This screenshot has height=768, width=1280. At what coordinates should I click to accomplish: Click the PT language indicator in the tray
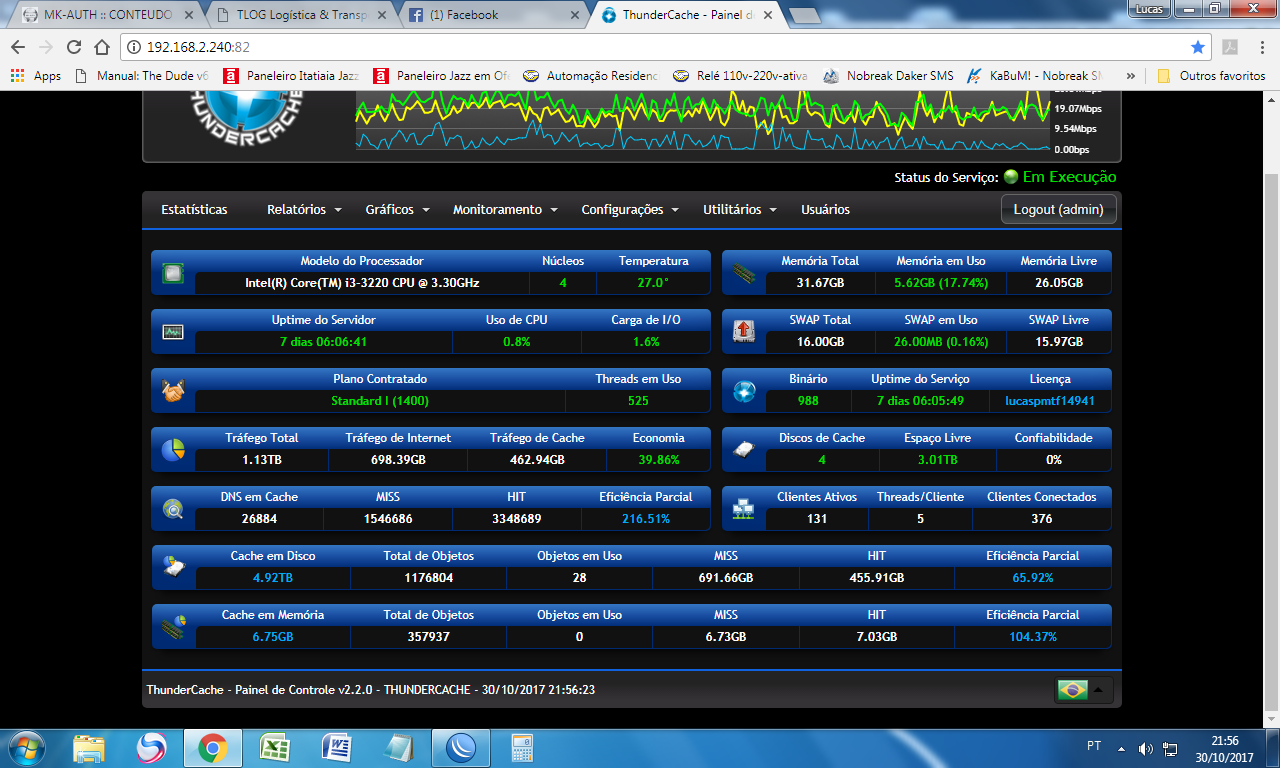tap(1094, 747)
